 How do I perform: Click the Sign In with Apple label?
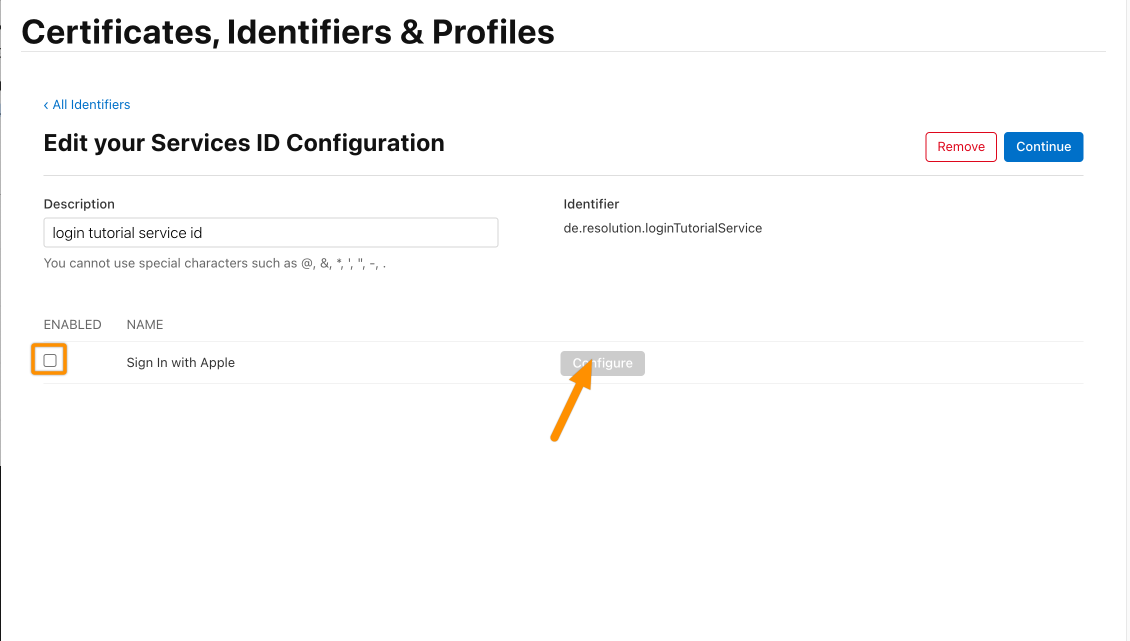tap(180, 362)
